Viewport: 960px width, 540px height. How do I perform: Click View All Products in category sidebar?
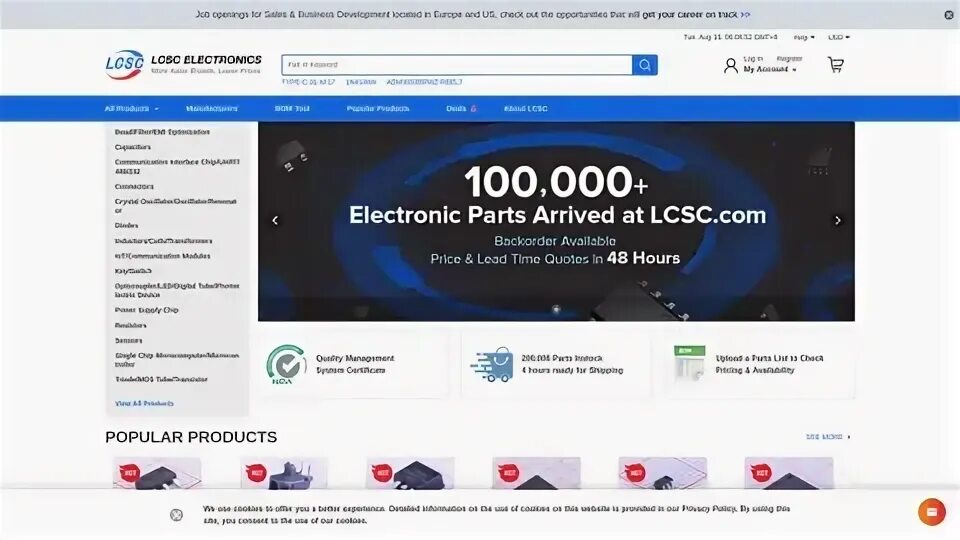click(144, 403)
